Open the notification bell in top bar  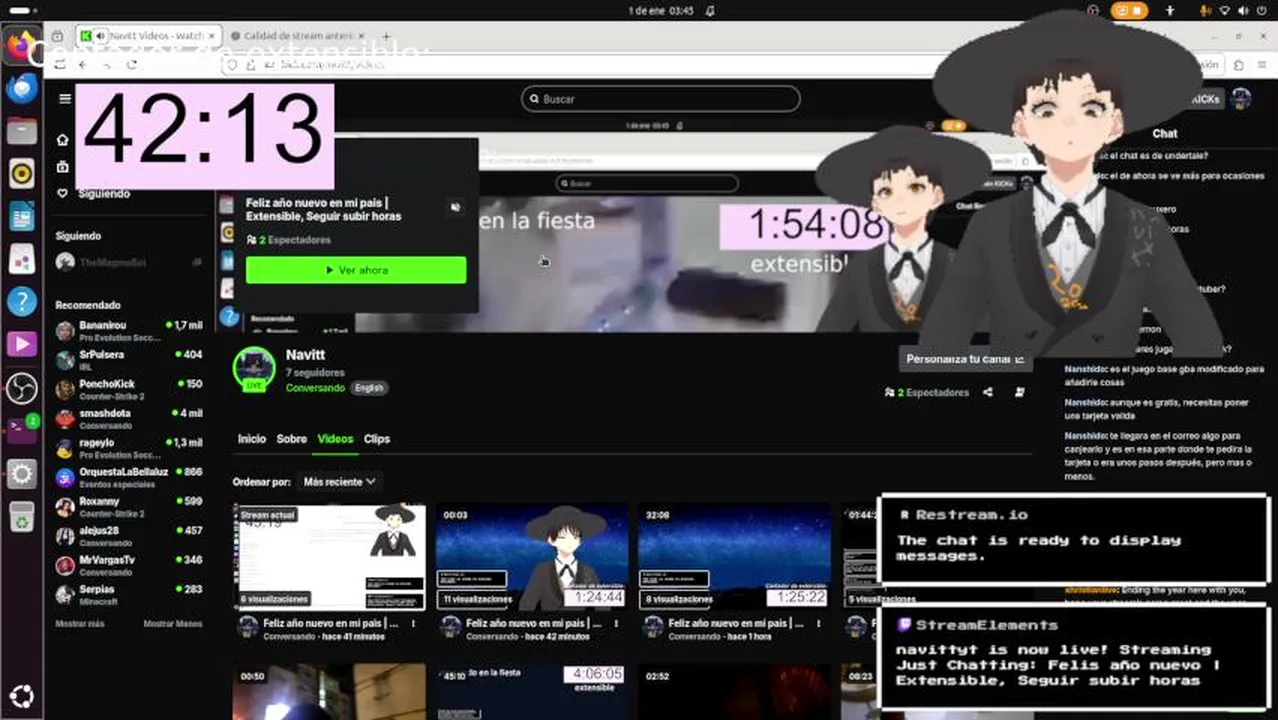(711, 10)
